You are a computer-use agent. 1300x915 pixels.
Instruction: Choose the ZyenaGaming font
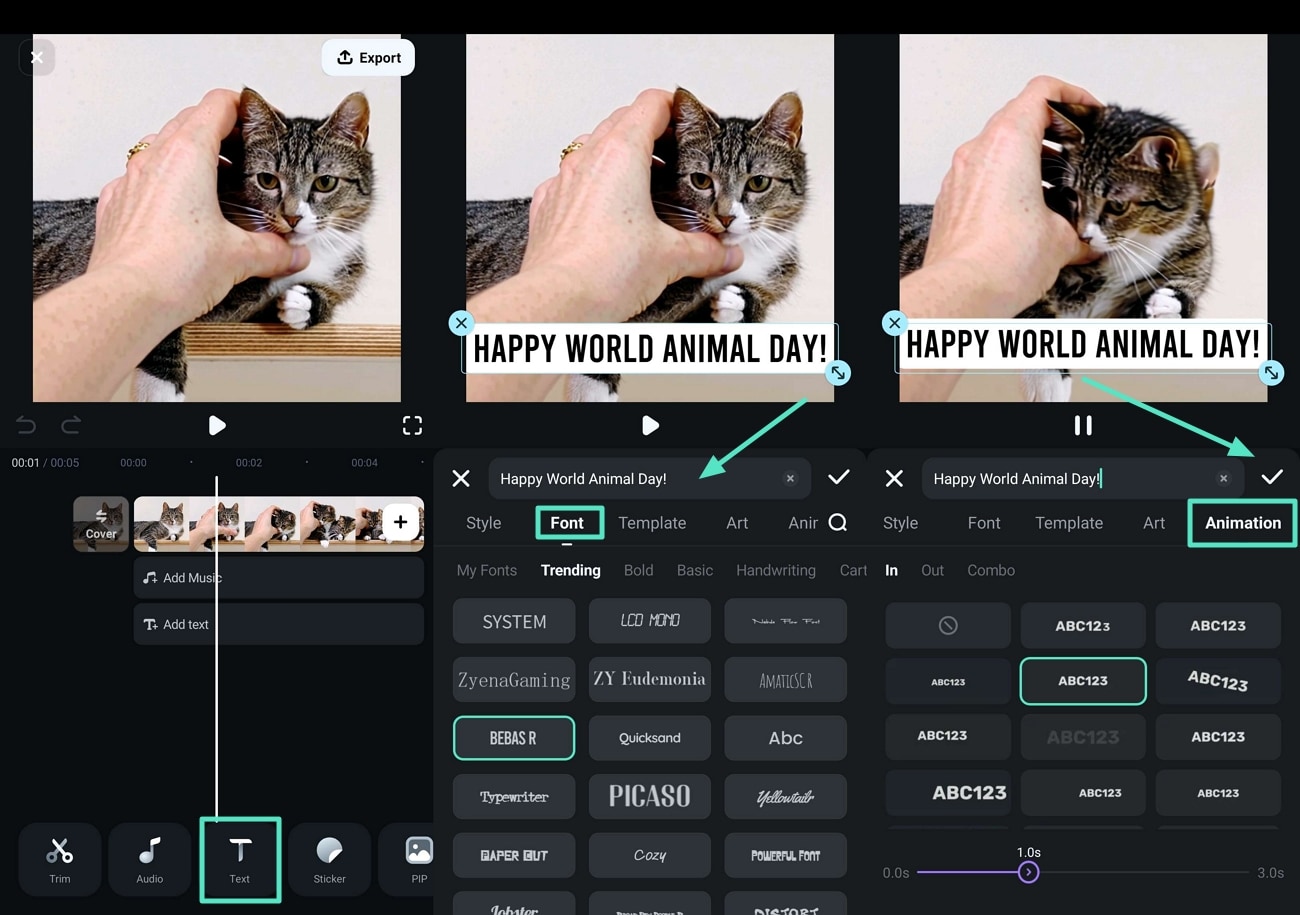514,679
